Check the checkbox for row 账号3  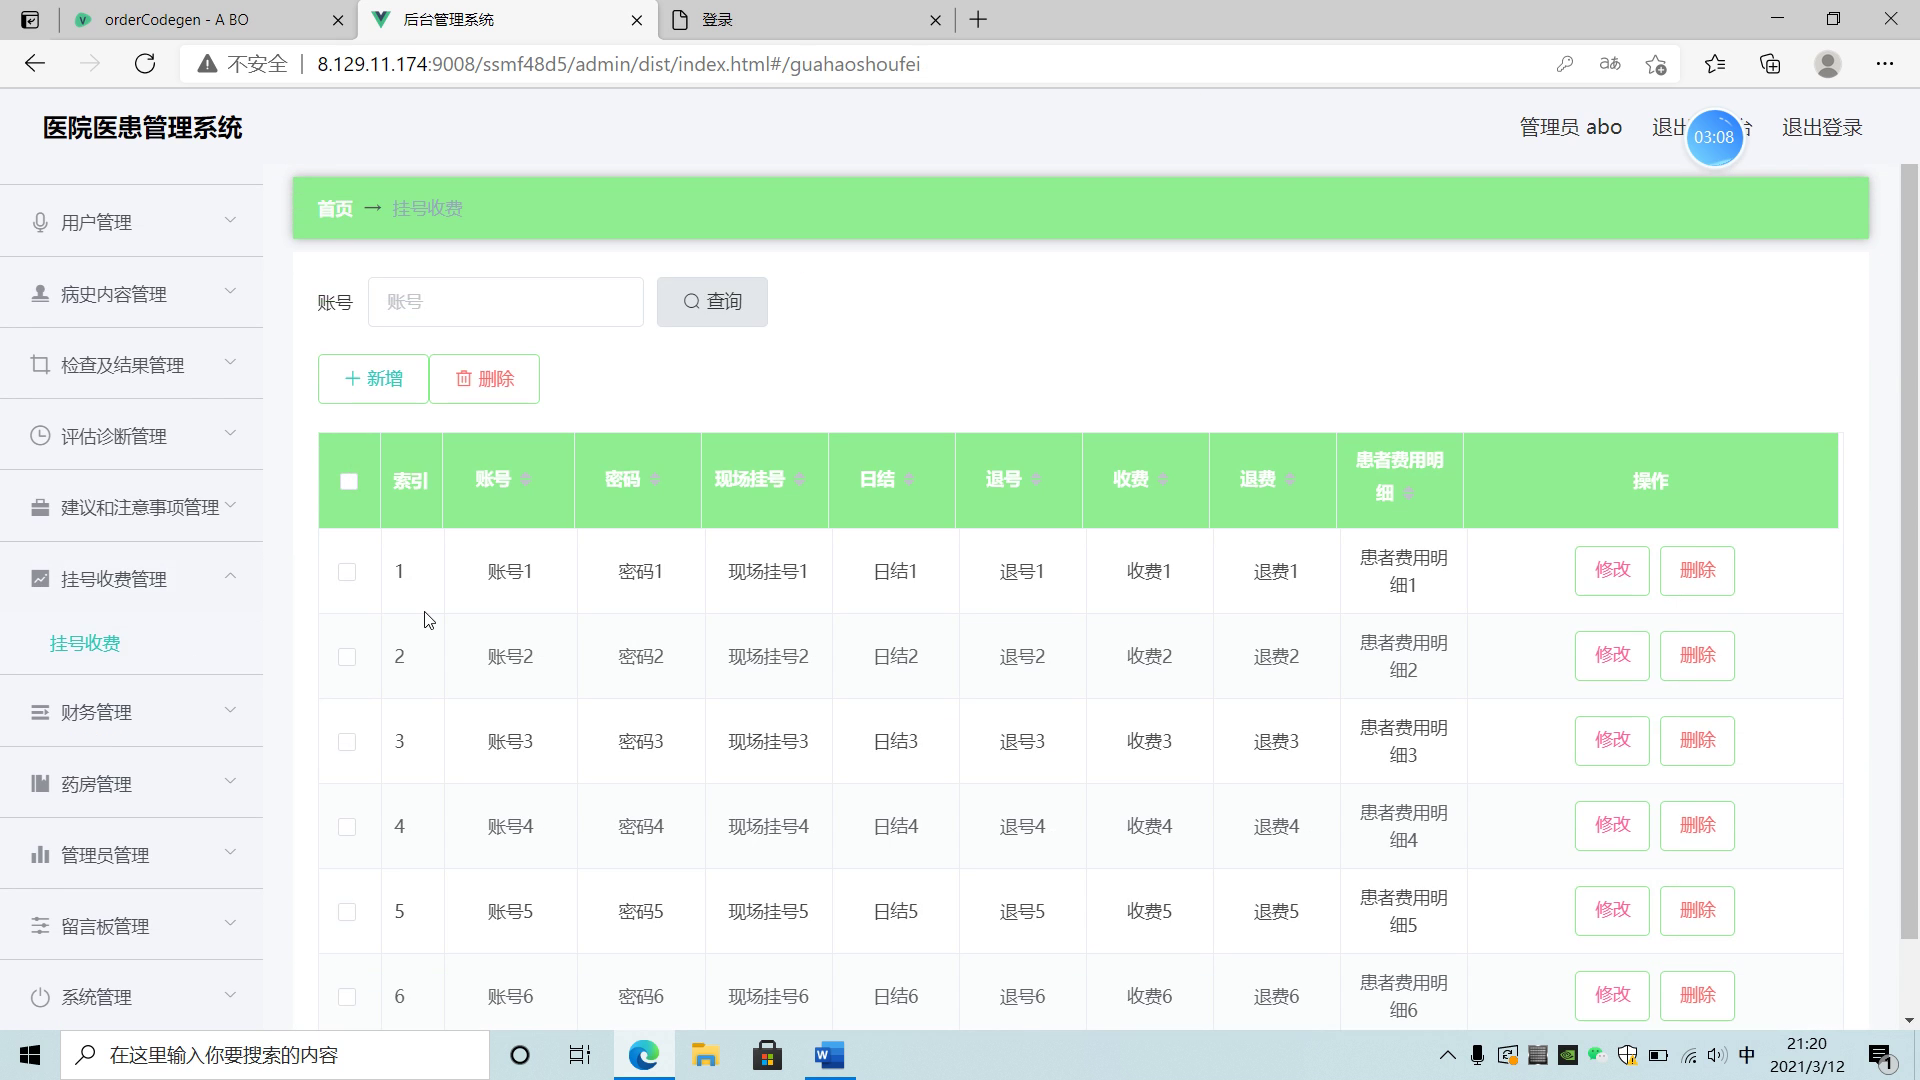click(x=347, y=742)
